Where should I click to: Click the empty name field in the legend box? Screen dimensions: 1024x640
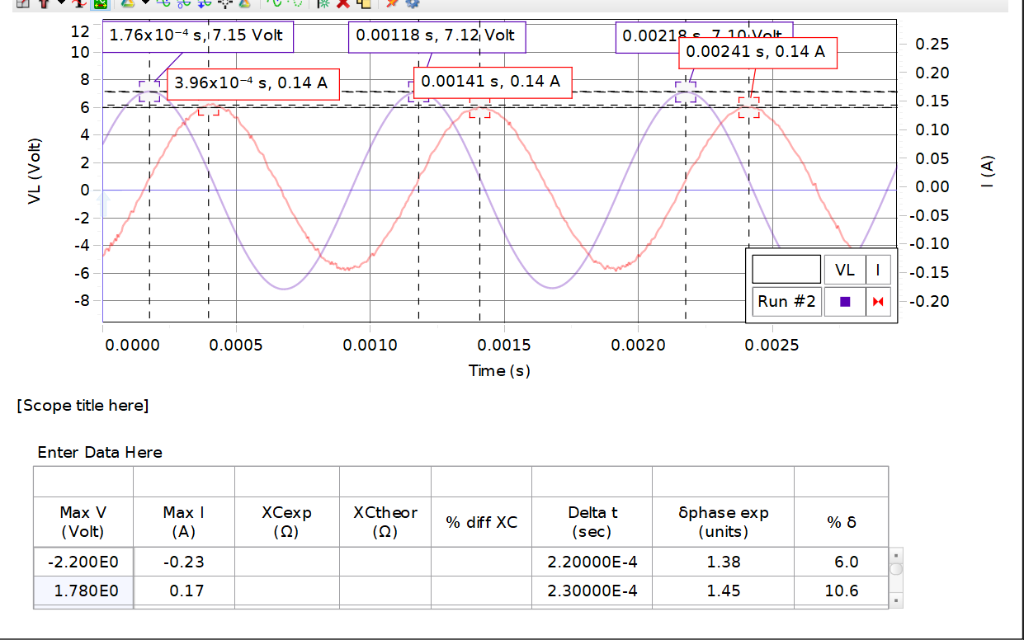(786, 269)
